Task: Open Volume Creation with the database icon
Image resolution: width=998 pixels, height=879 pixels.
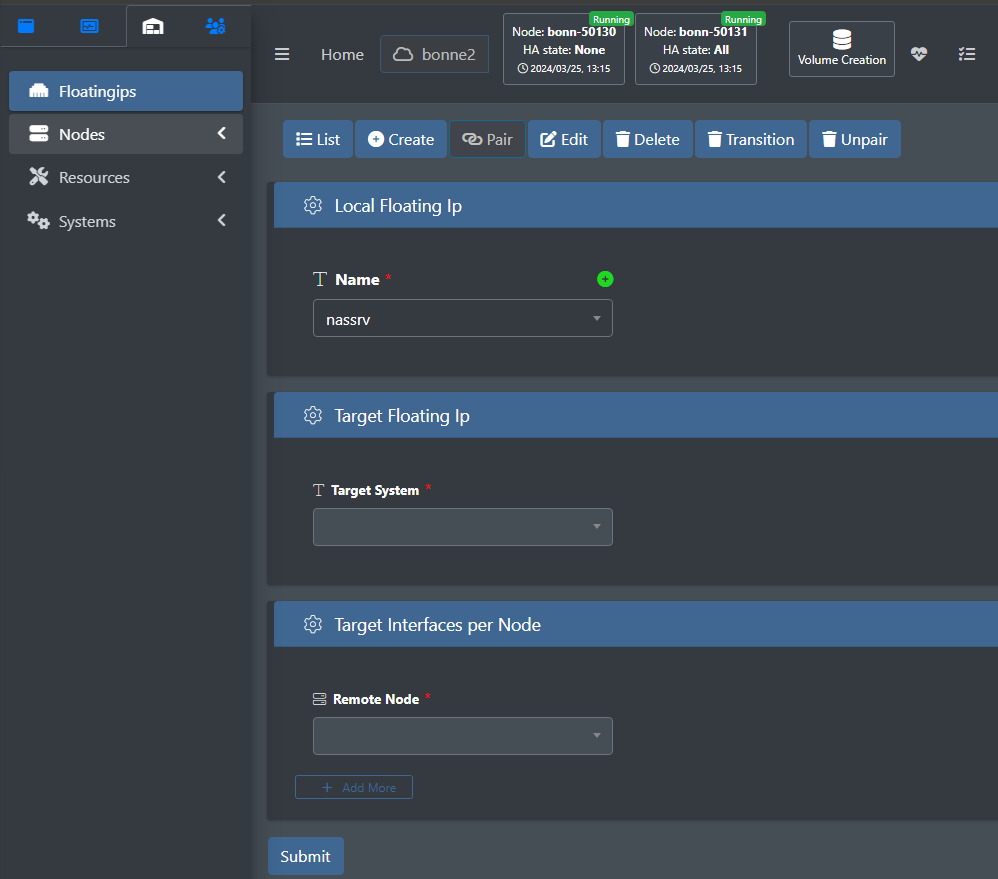Action: [x=841, y=49]
